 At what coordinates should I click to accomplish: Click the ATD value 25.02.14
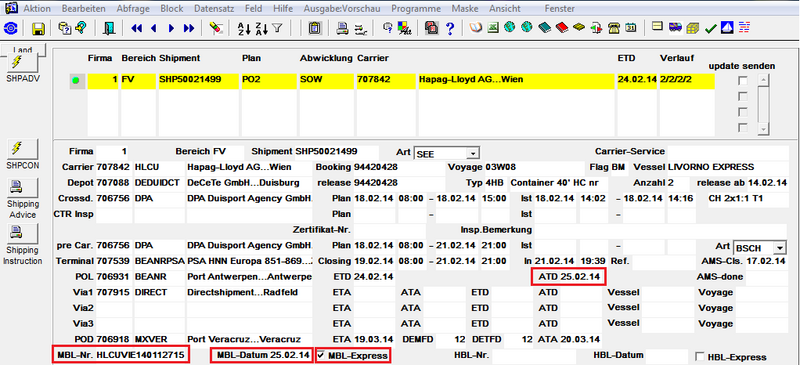pyautogui.click(x=581, y=277)
